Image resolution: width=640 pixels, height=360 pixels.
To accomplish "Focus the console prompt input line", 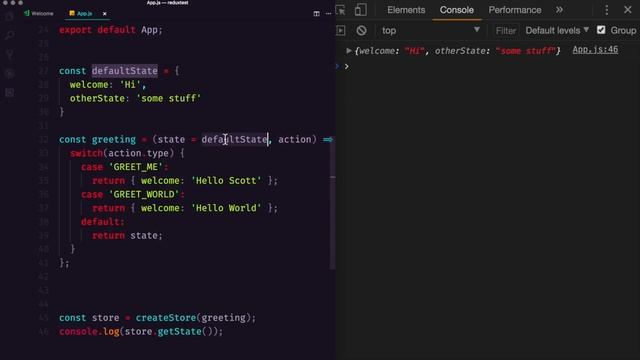I will (x=490, y=66).
